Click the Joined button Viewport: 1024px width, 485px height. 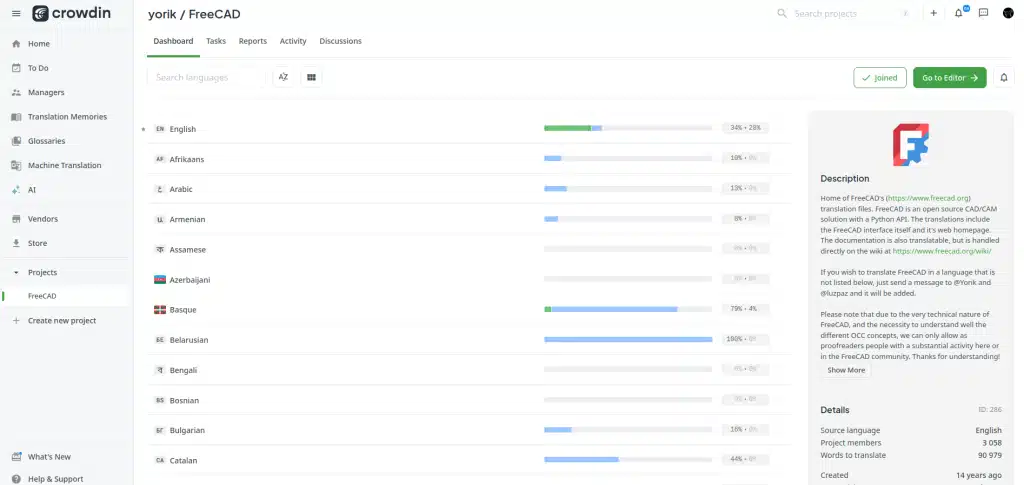[x=880, y=78]
